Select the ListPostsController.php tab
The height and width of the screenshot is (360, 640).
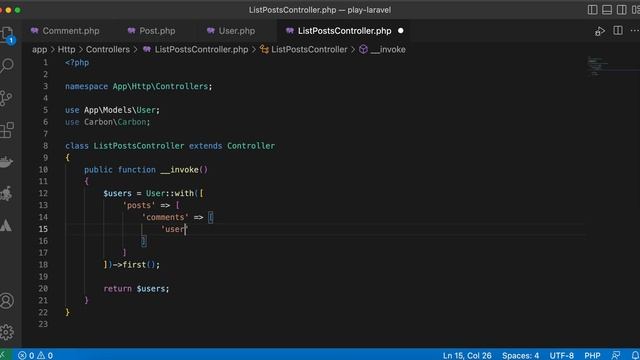point(344,31)
